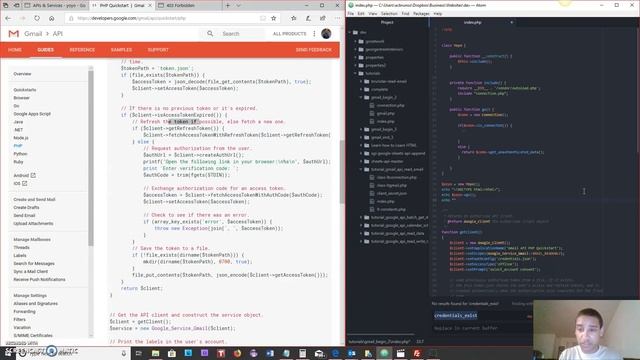Collapse the root dev folder in Atom
Screen dimensions: 640x360
(x=350, y=32)
